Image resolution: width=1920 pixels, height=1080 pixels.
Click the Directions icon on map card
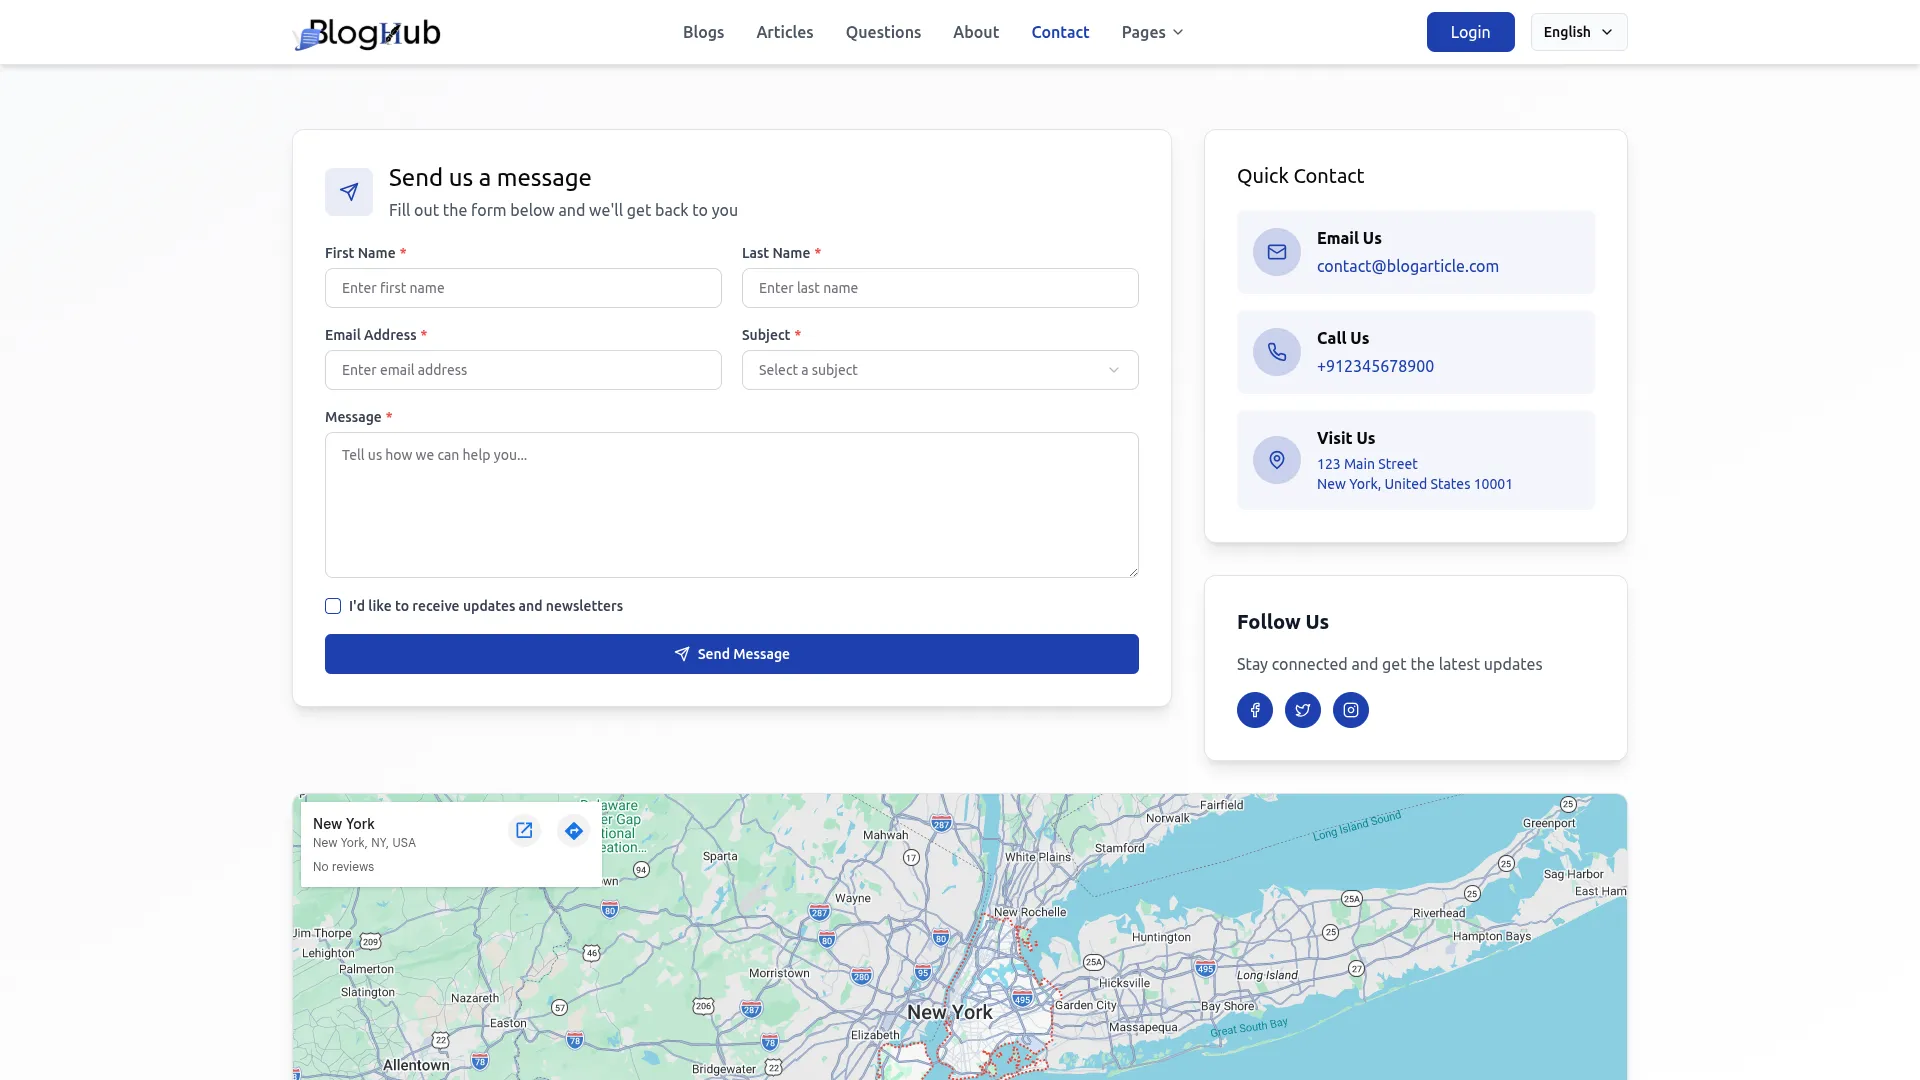[573, 830]
